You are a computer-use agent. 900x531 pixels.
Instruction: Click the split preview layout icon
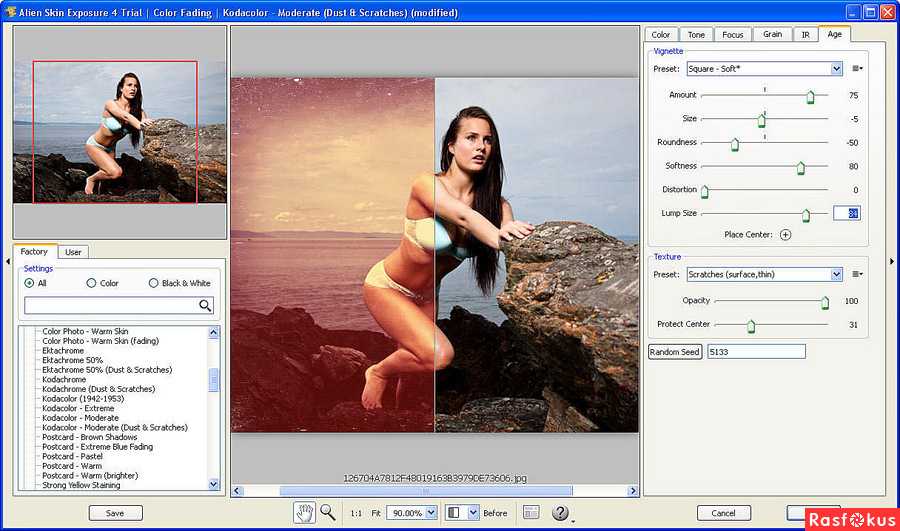point(455,513)
